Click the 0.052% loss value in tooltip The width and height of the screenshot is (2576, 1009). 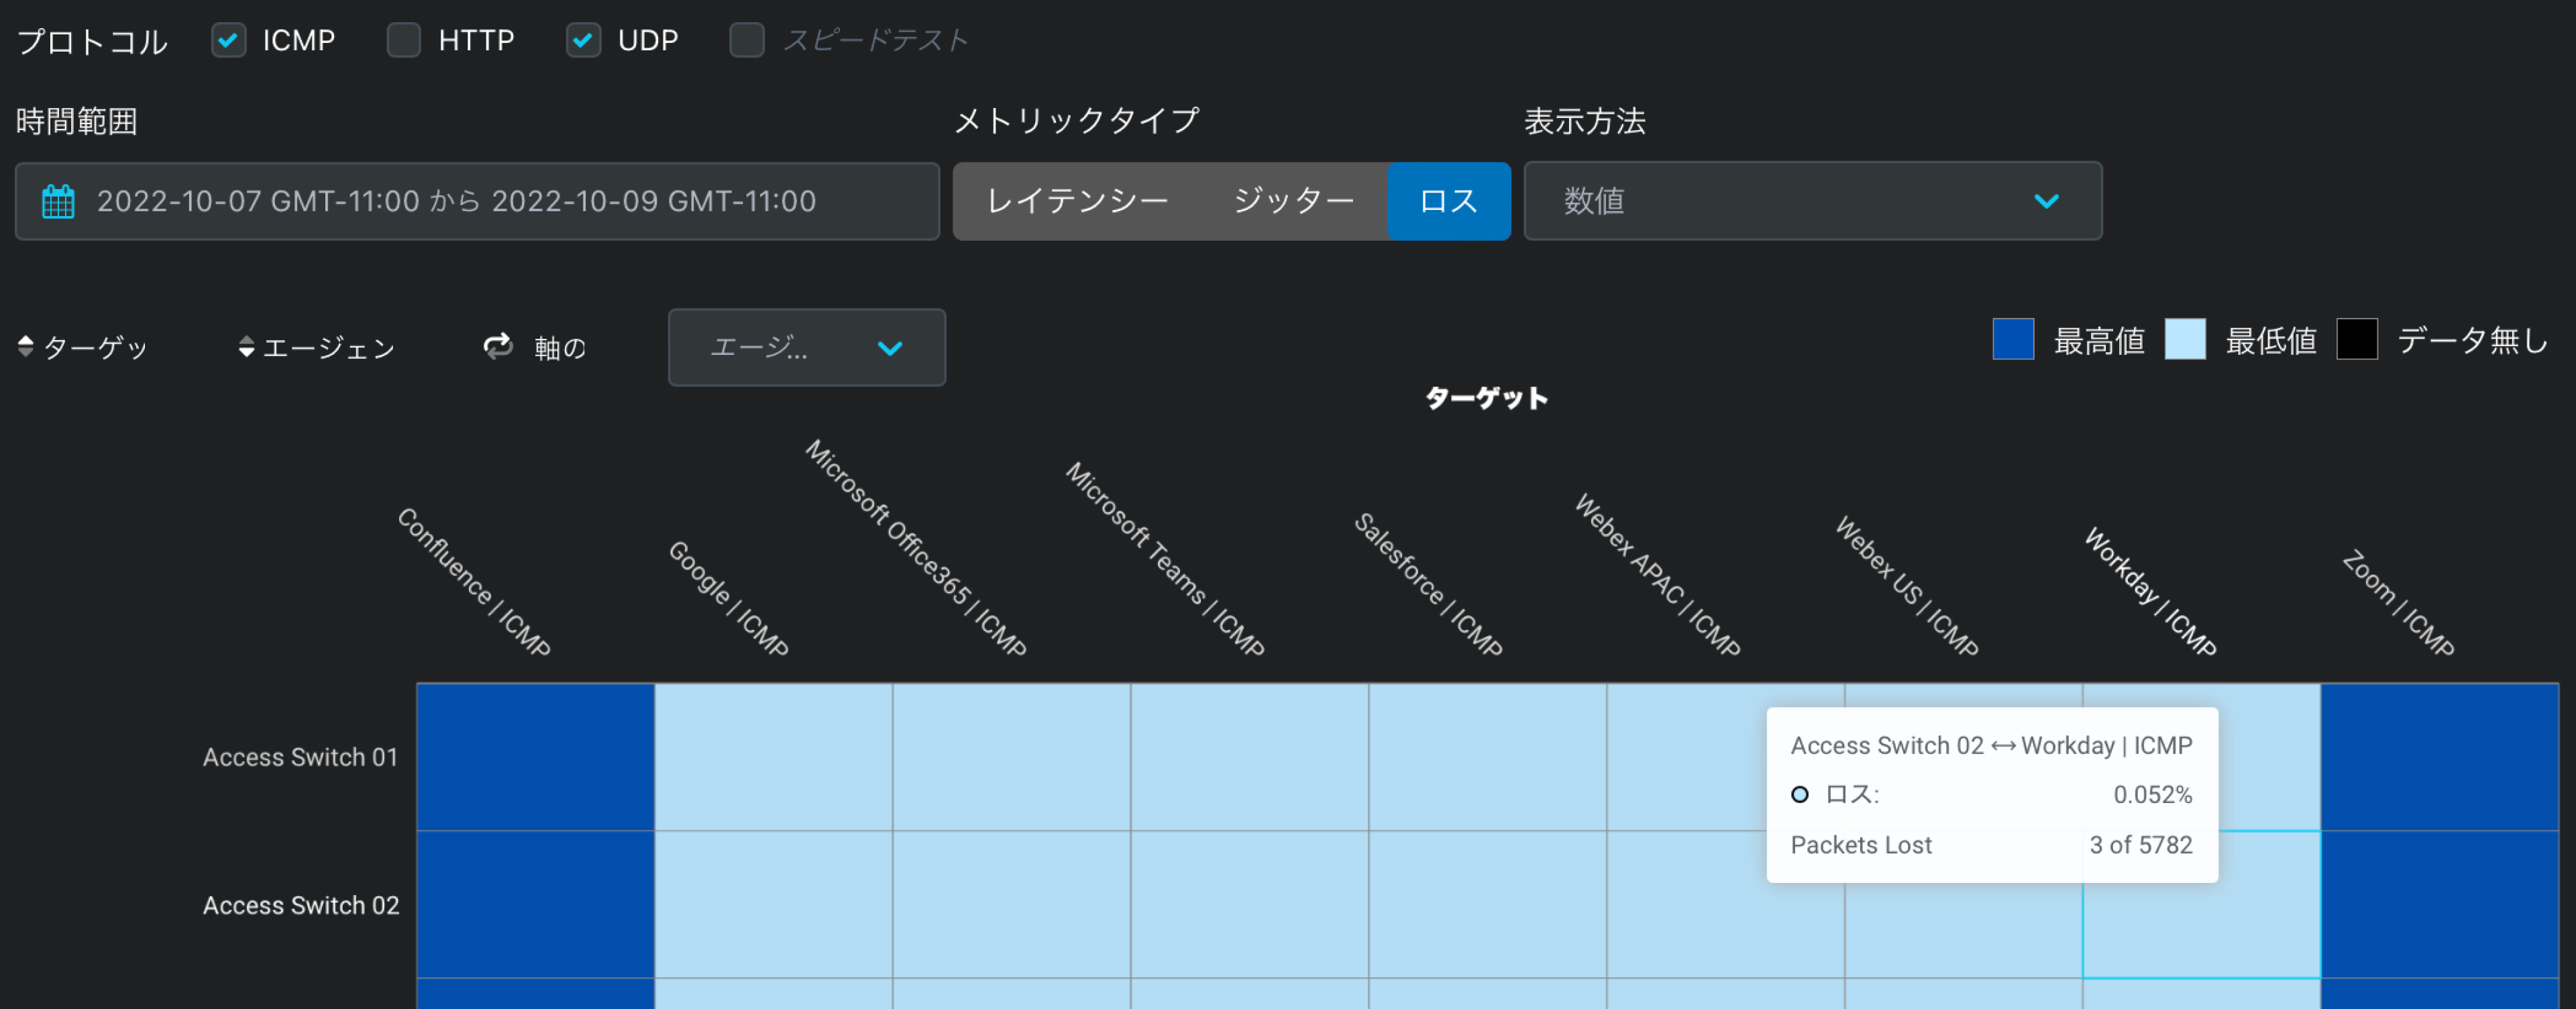[x=2152, y=794]
